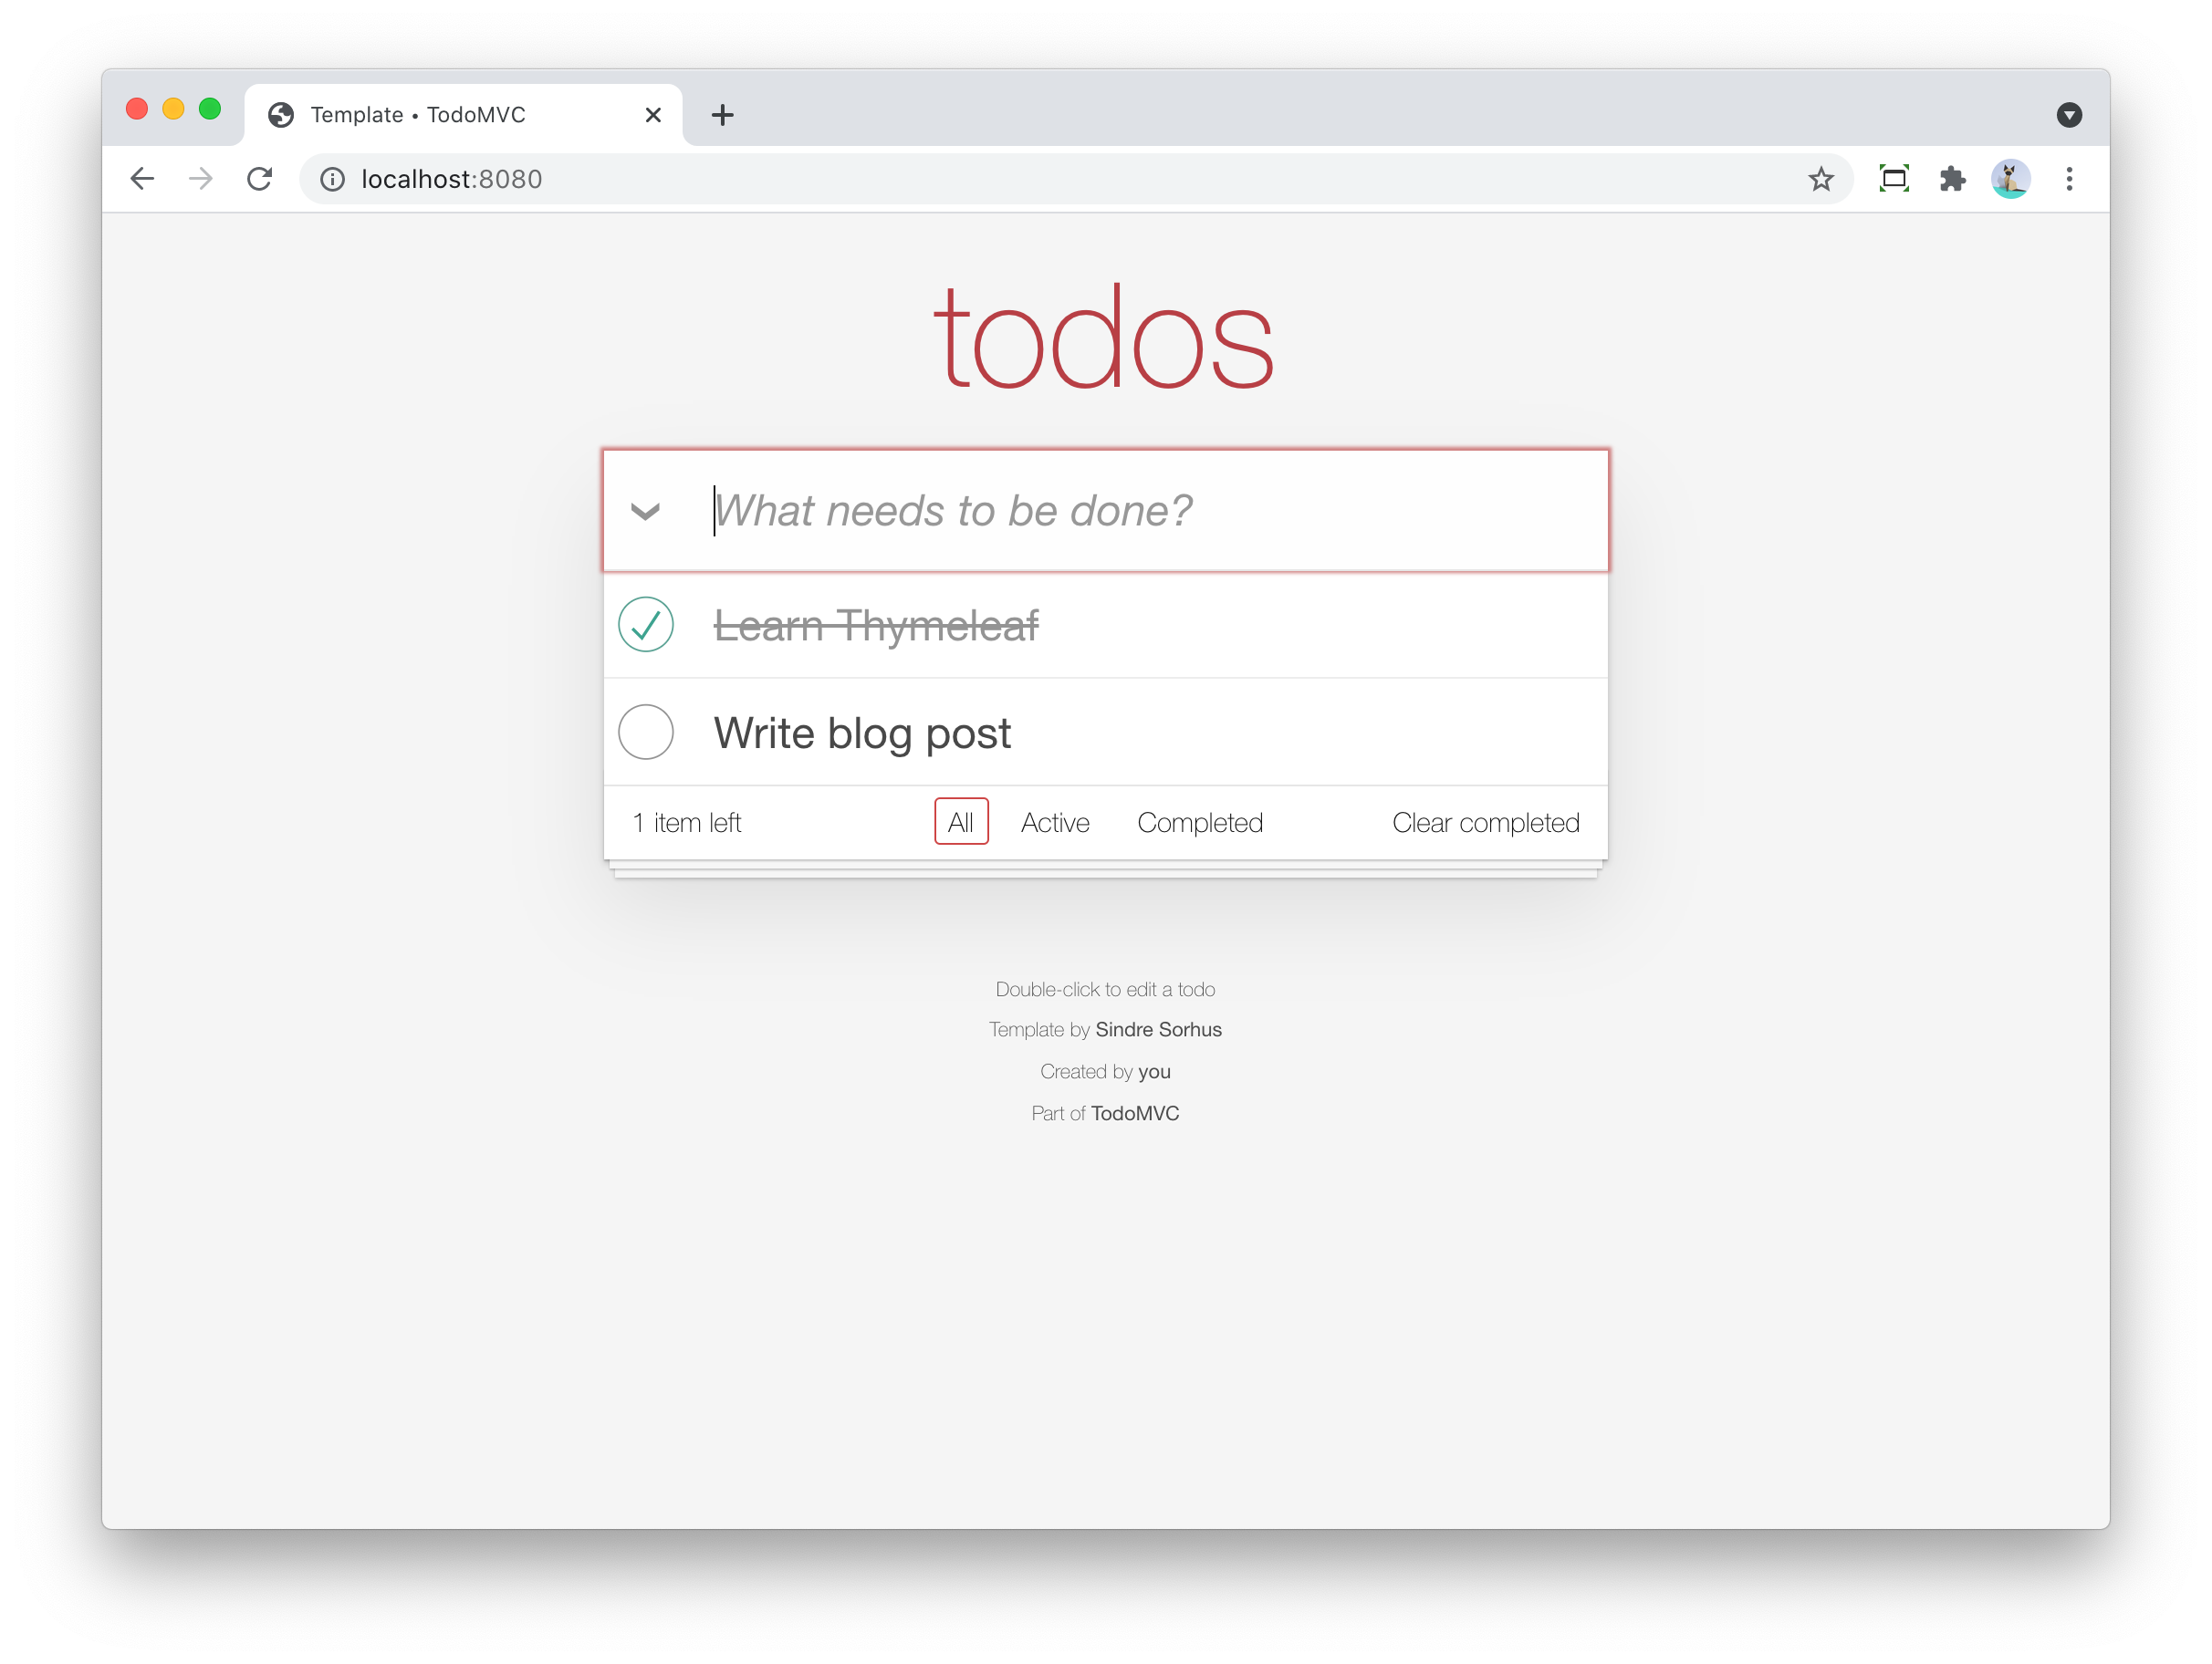Toggle the completed status of 'Learn Thymeleaf'
Screen dimensions: 2212x1664
pos(645,626)
